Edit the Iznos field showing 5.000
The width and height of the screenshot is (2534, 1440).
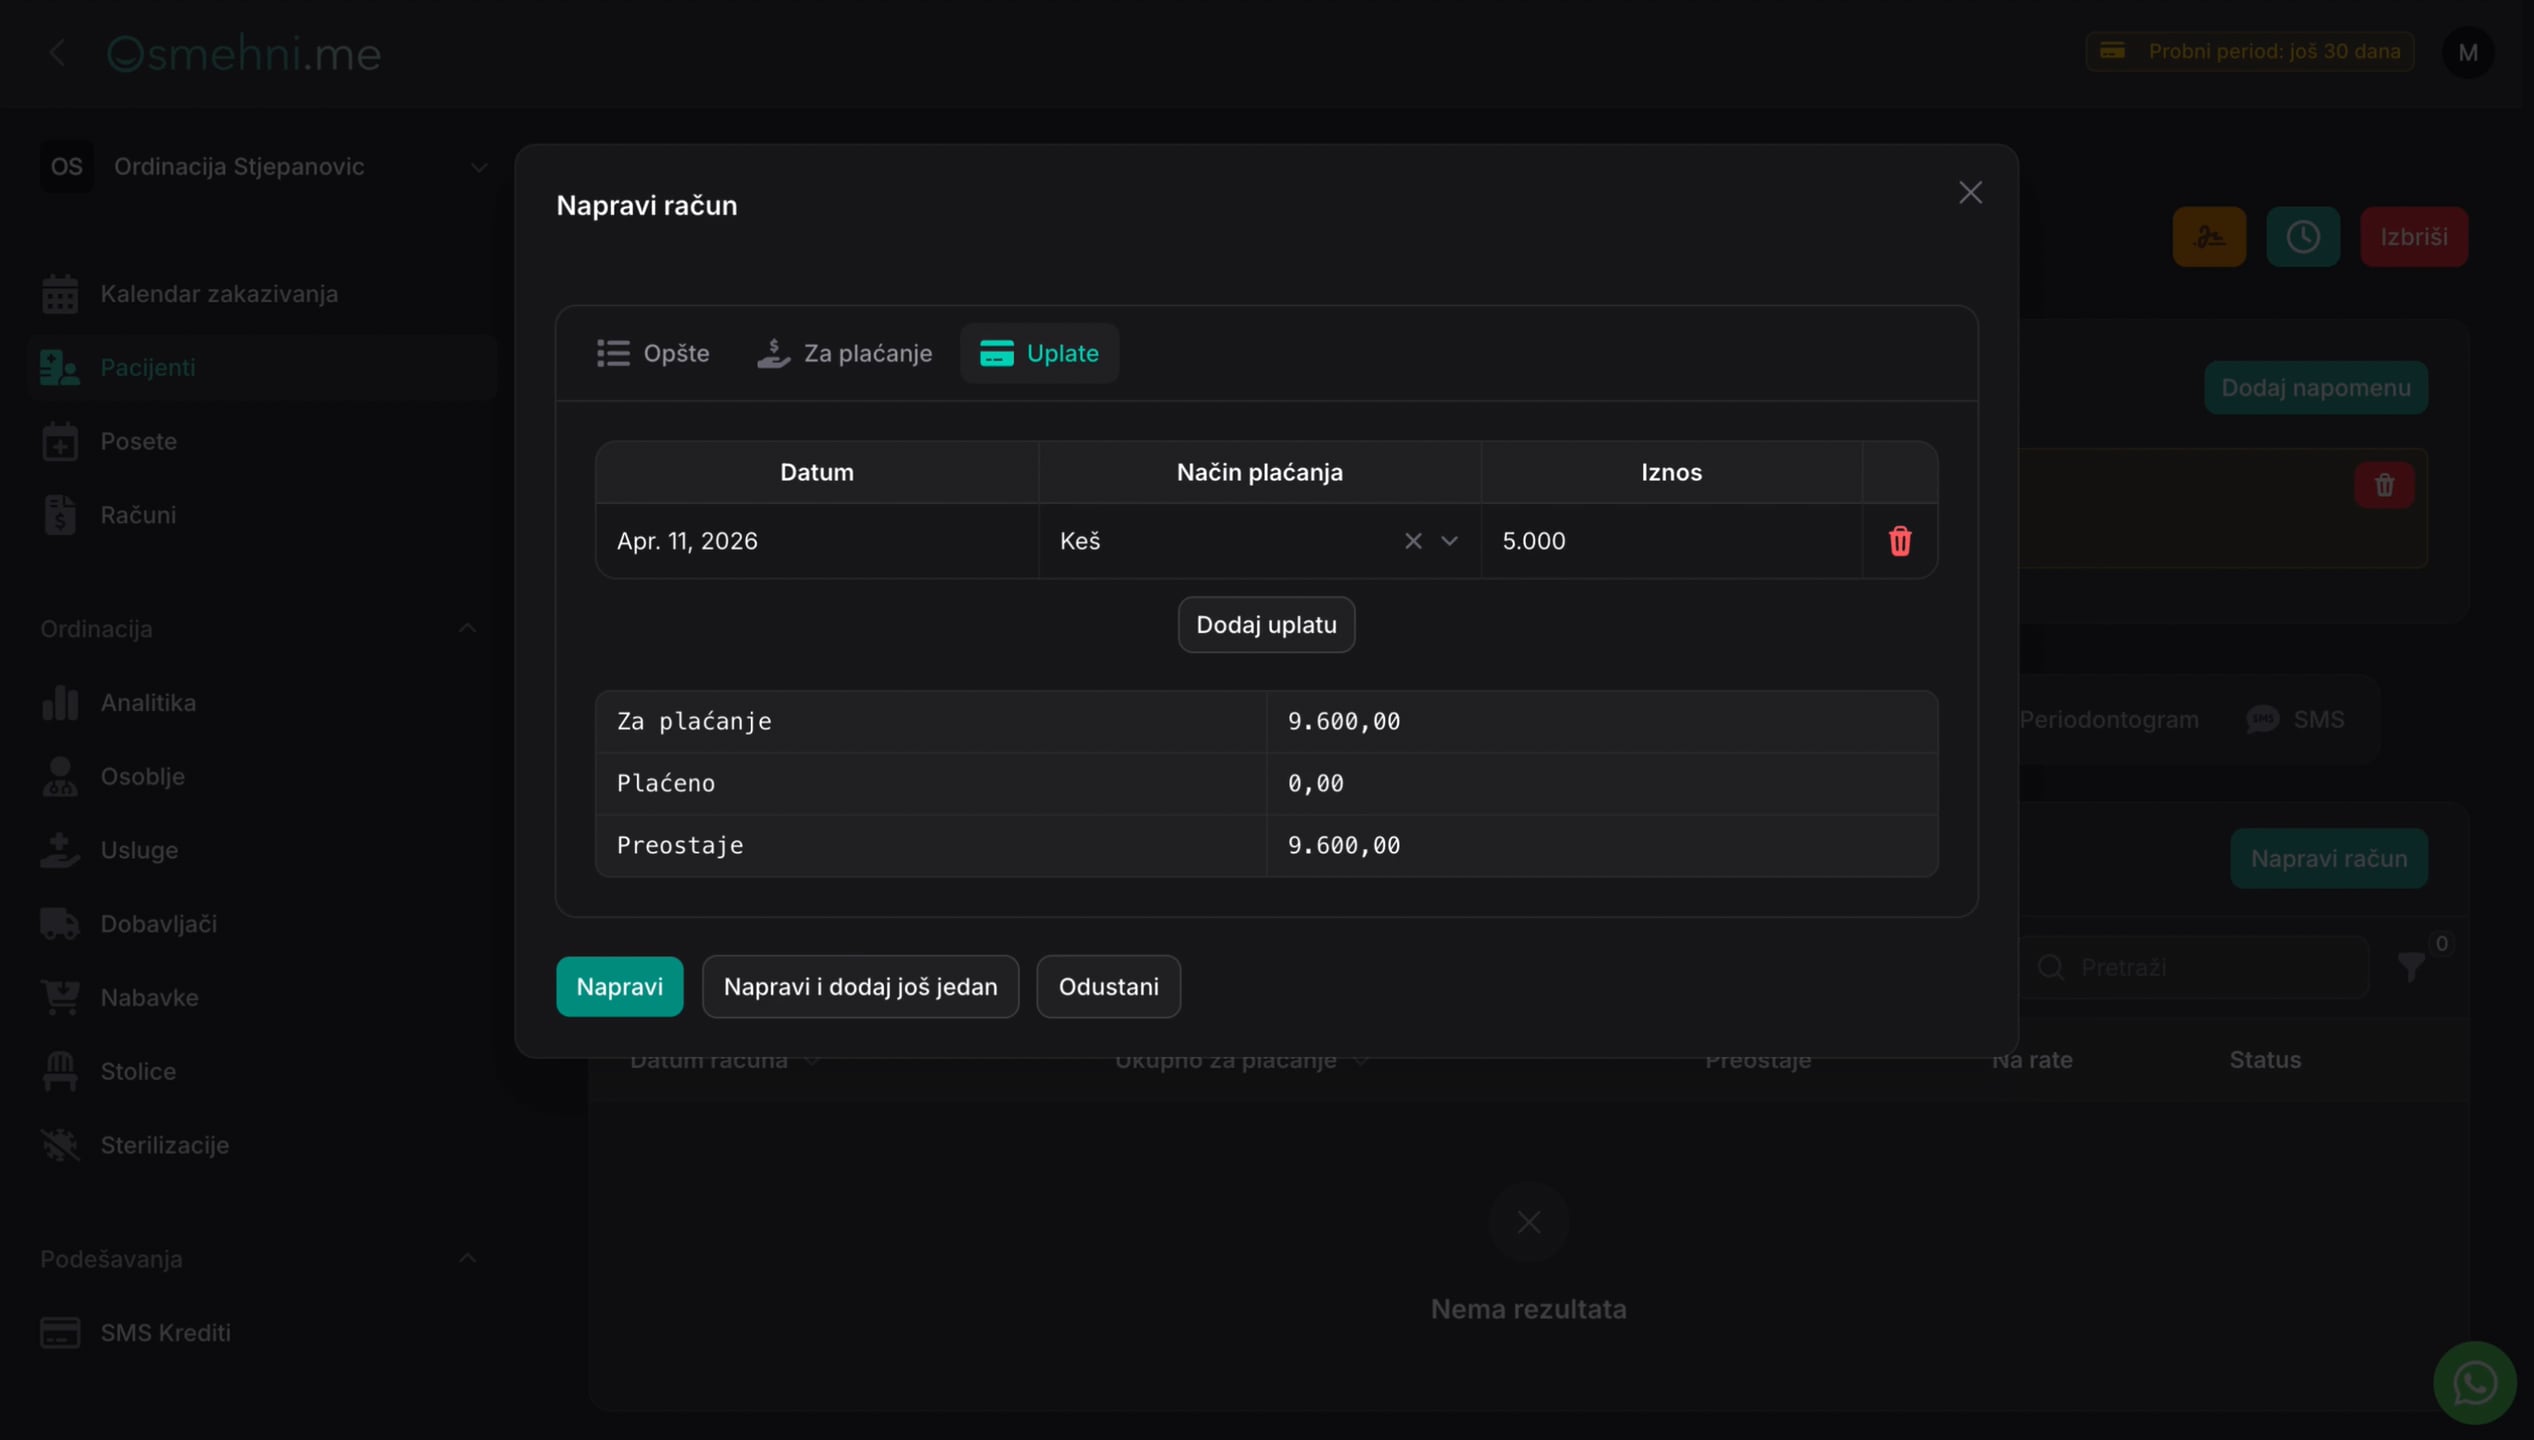click(x=1671, y=541)
